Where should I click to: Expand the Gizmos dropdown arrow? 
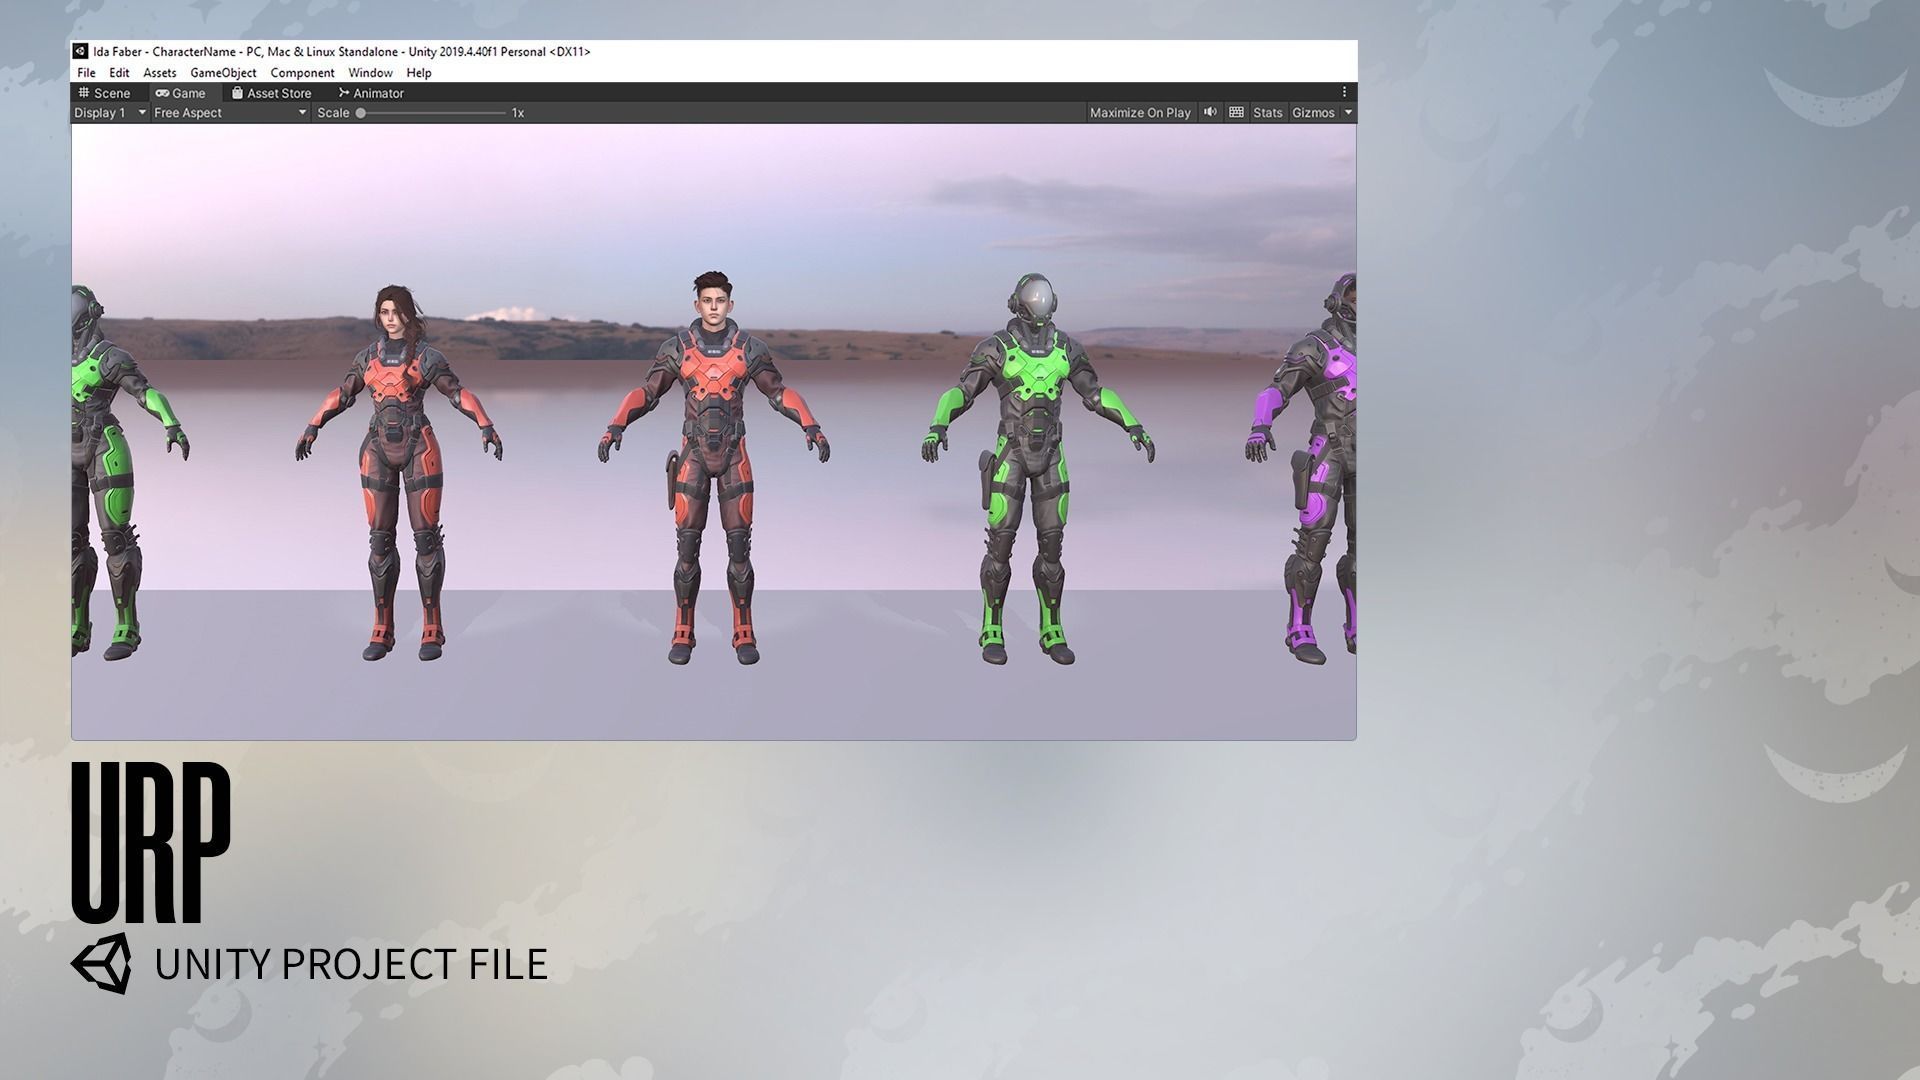1348,113
